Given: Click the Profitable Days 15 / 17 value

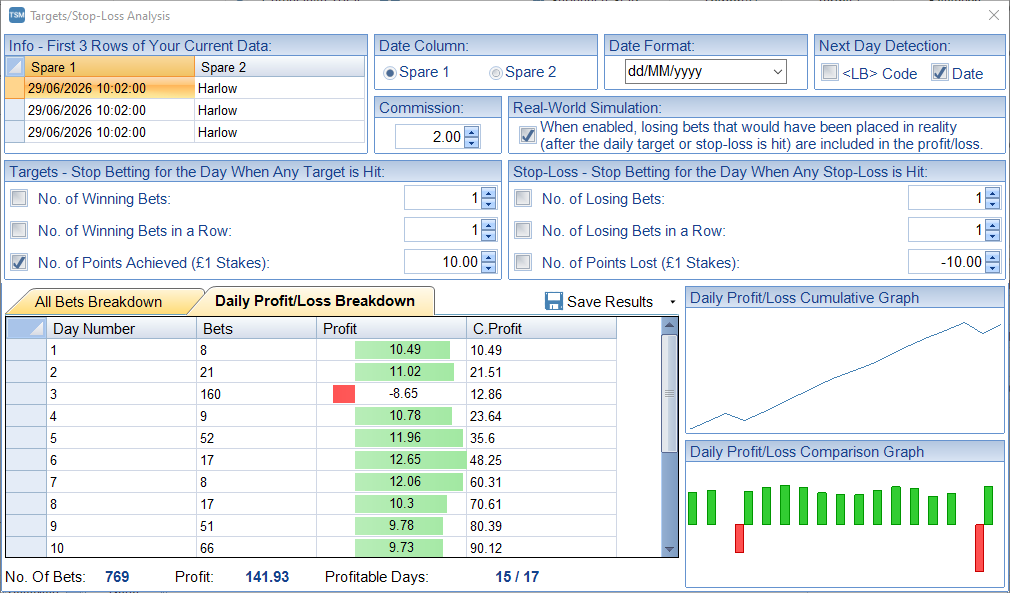Looking at the screenshot, I should click(x=517, y=577).
